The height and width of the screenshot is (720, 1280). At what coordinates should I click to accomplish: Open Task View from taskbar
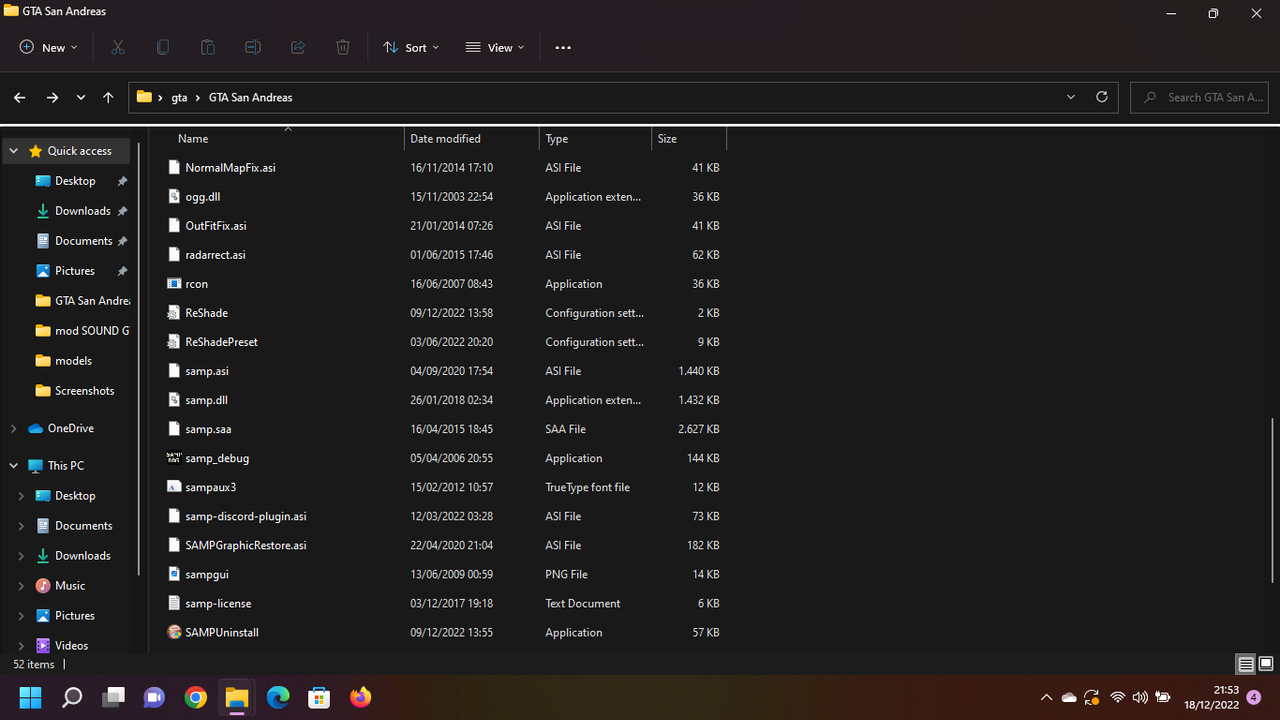pyautogui.click(x=113, y=697)
